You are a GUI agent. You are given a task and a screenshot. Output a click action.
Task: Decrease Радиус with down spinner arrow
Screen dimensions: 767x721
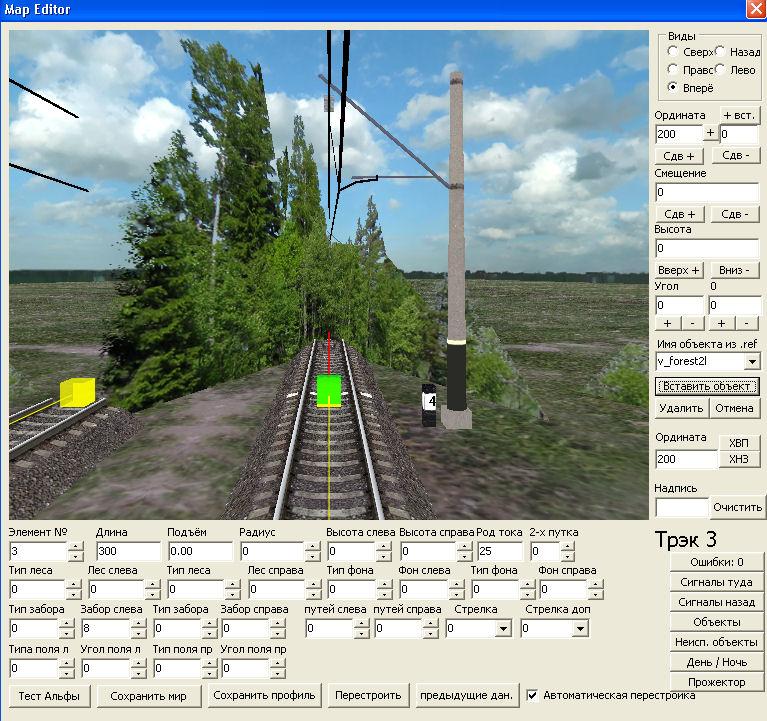[313, 556]
